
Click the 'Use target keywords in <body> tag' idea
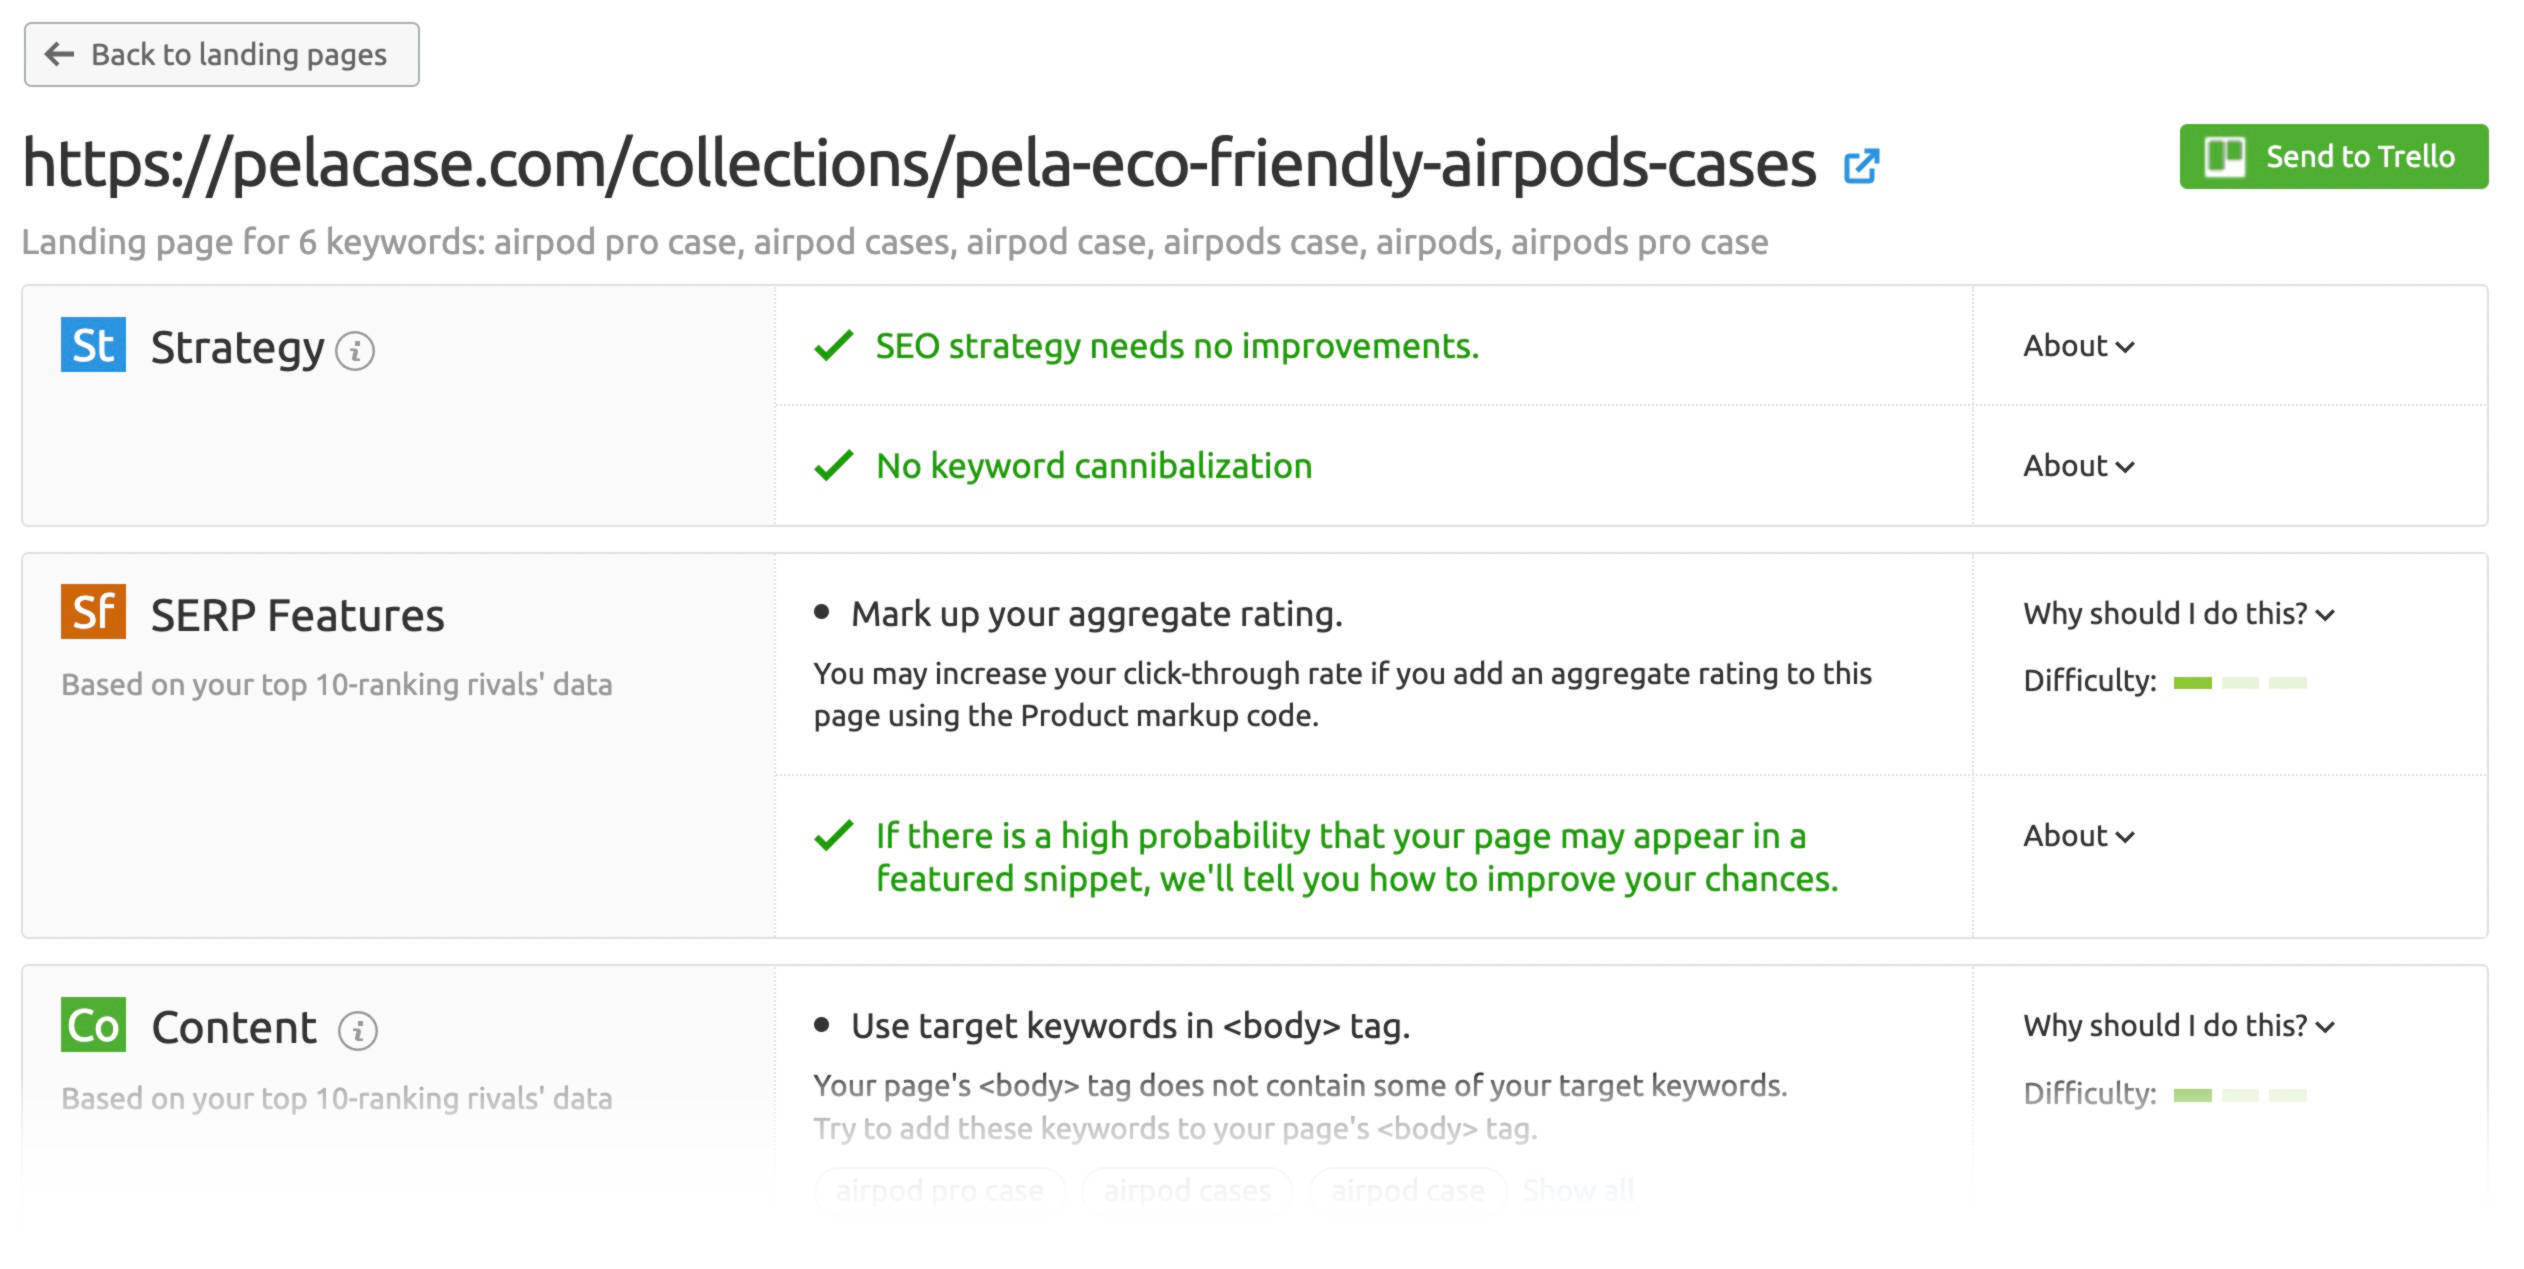click(x=1130, y=1026)
